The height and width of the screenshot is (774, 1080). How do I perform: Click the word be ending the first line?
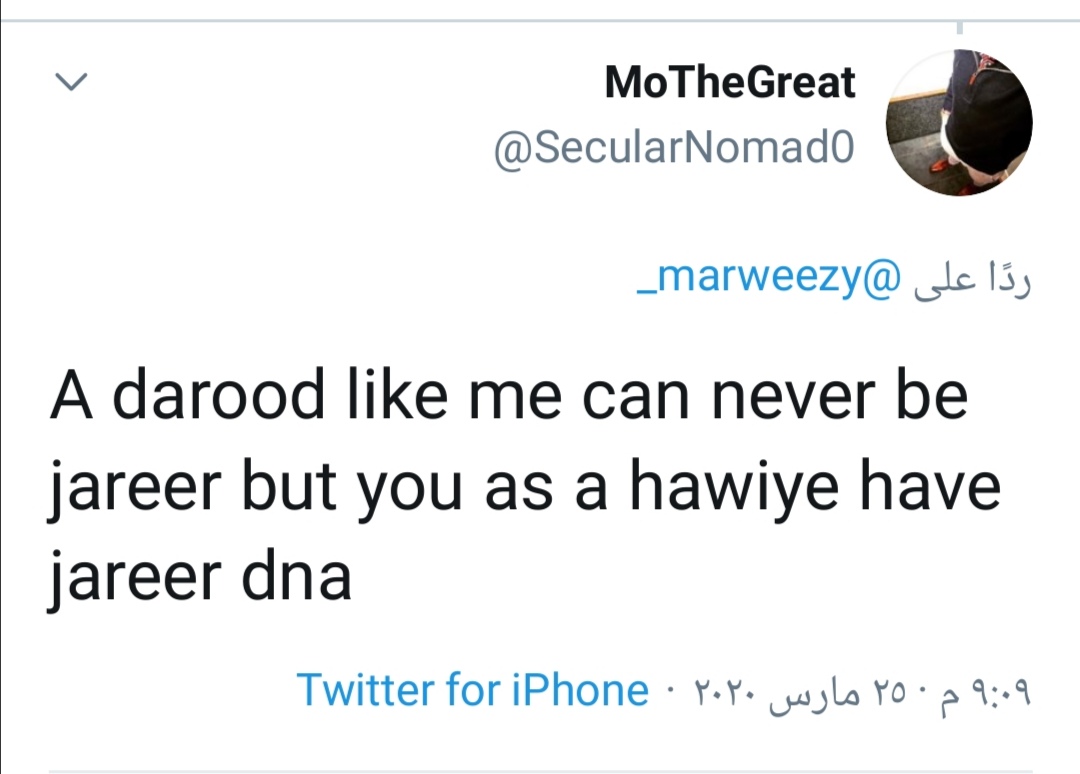point(937,395)
